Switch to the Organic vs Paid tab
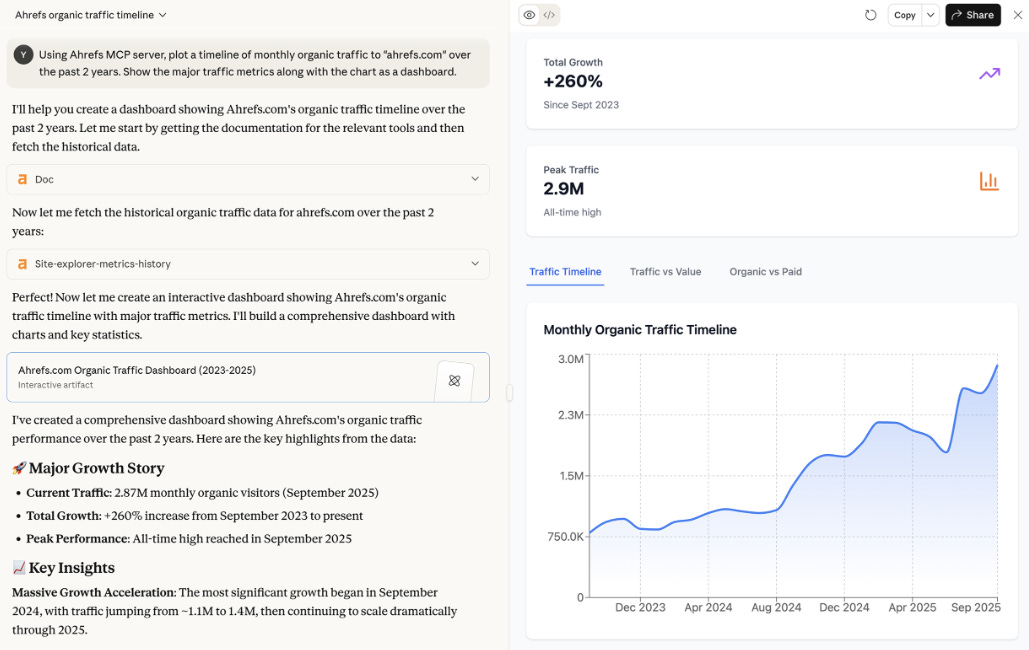This screenshot has height=650, width=1029. click(x=765, y=272)
